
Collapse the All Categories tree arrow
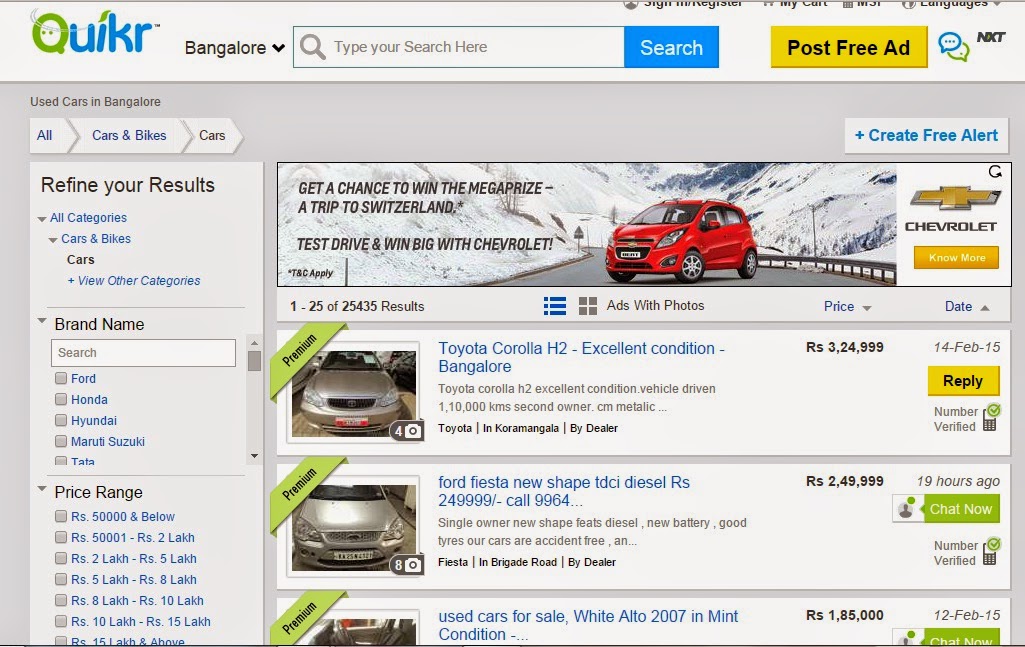42,219
